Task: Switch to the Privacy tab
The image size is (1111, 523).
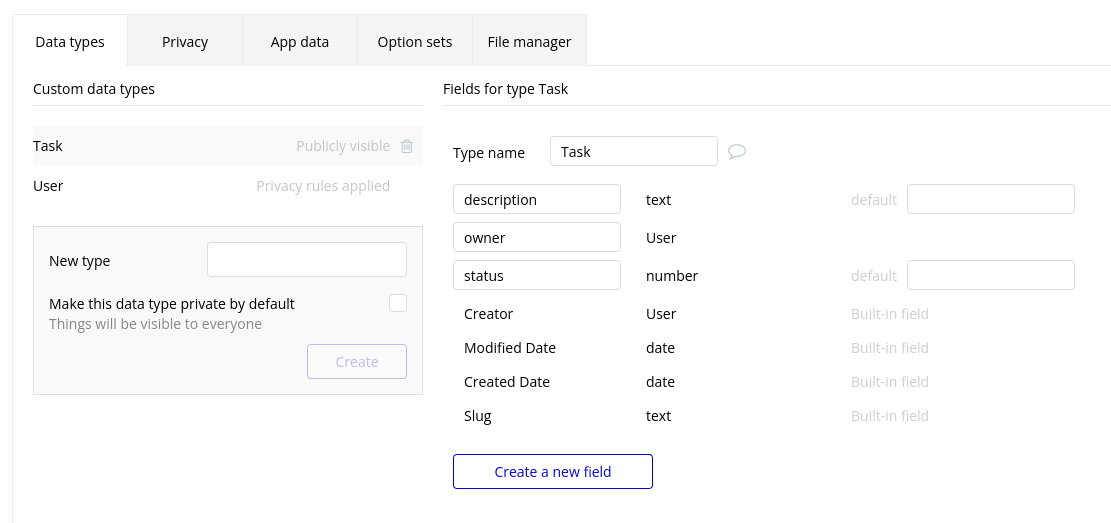Action: [185, 42]
